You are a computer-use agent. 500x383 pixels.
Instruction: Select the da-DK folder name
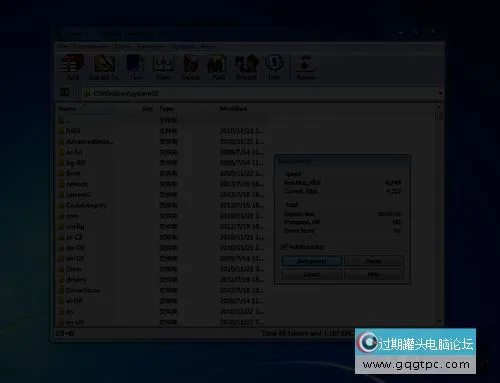75,248
